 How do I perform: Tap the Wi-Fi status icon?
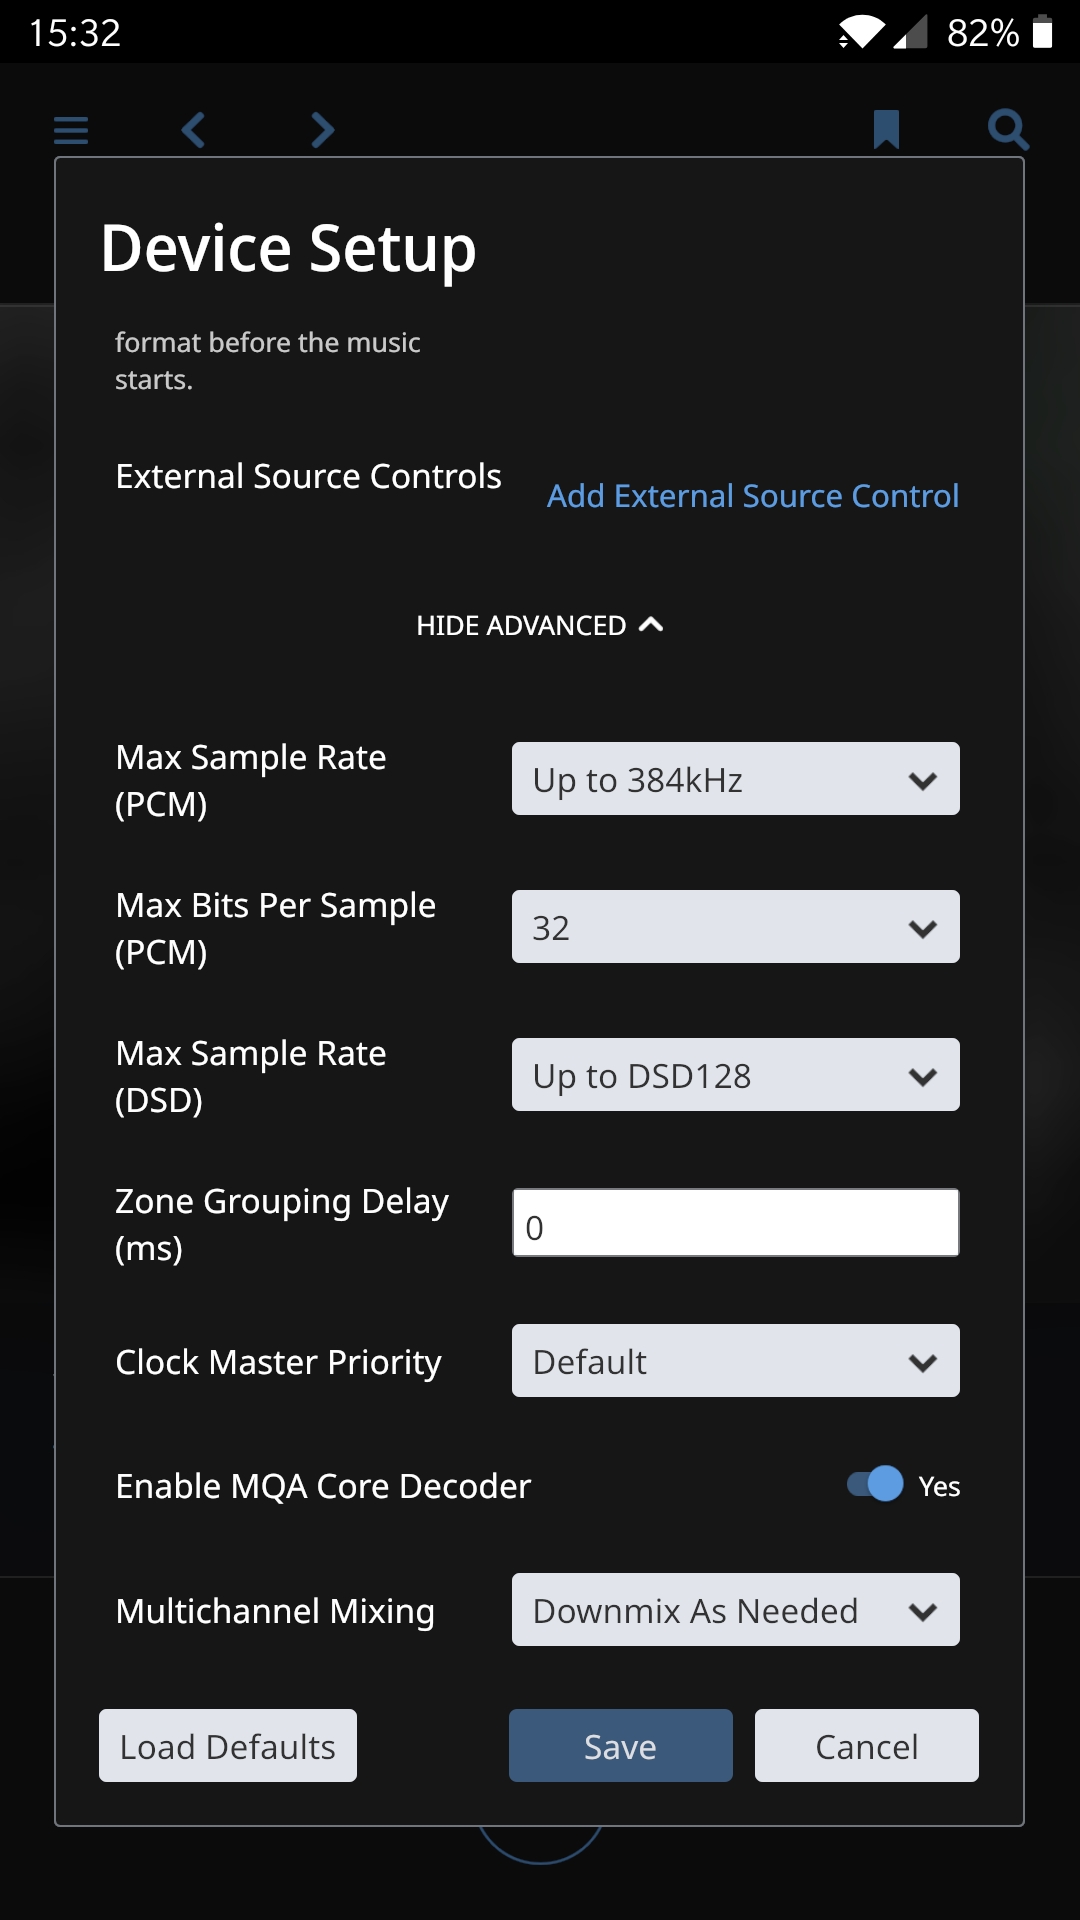[861, 32]
